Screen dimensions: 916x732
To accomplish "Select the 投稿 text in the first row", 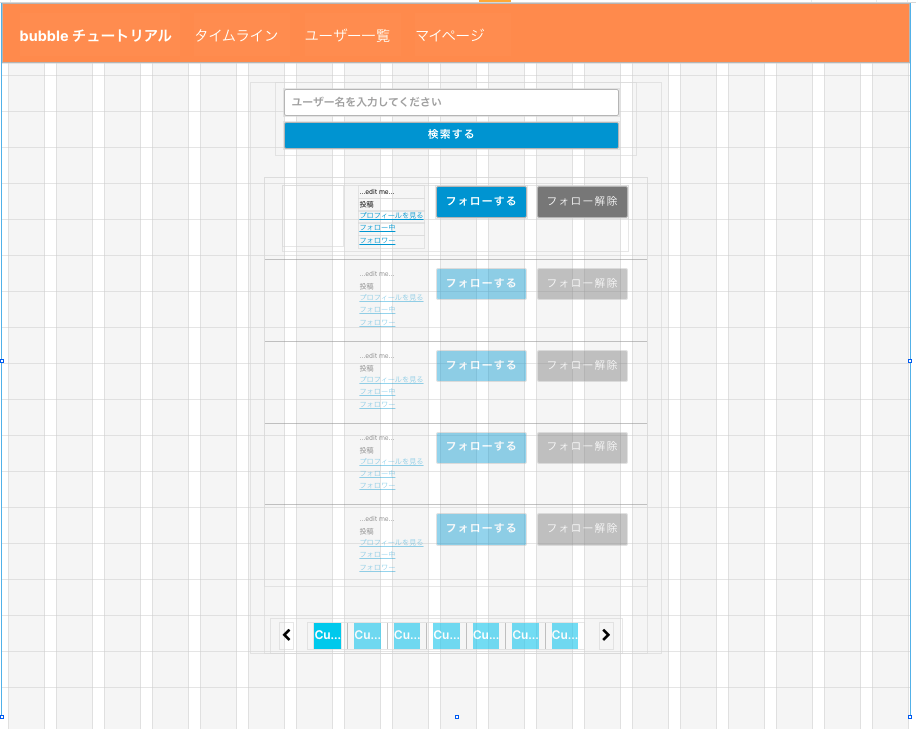I will (x=366, y=204).
